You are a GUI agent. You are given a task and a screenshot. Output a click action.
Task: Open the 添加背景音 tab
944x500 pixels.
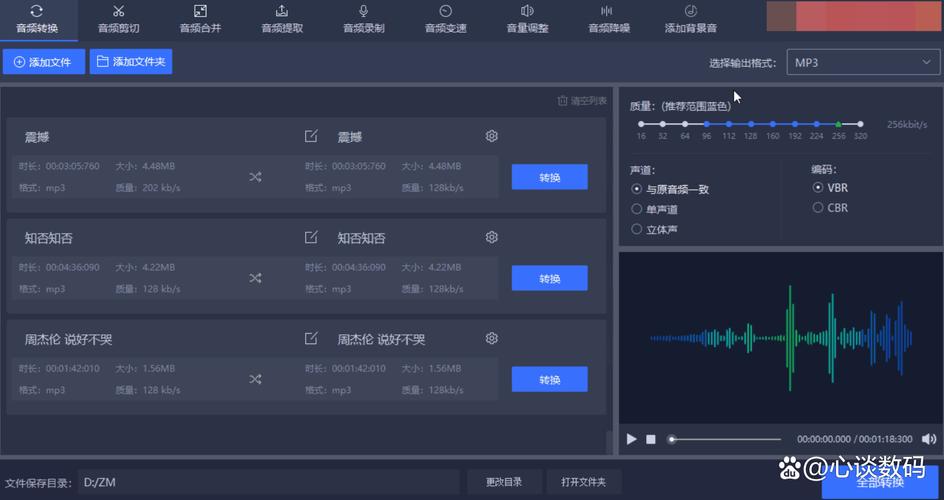pos(691,20)
